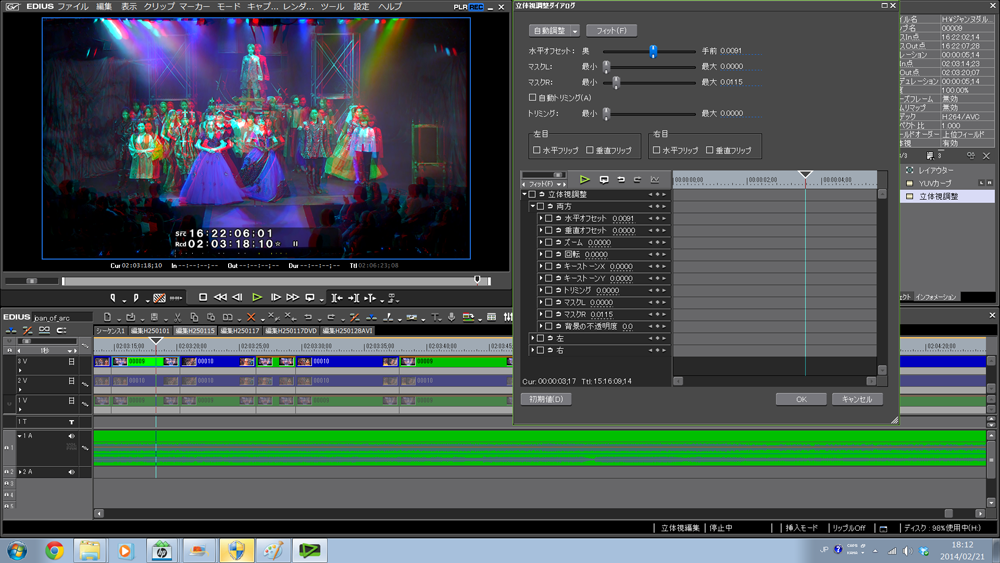This screenshot has height=563, width=1000.
Task: Click the graph display icon in stereoscopic dialog
Action: (655, 180)
